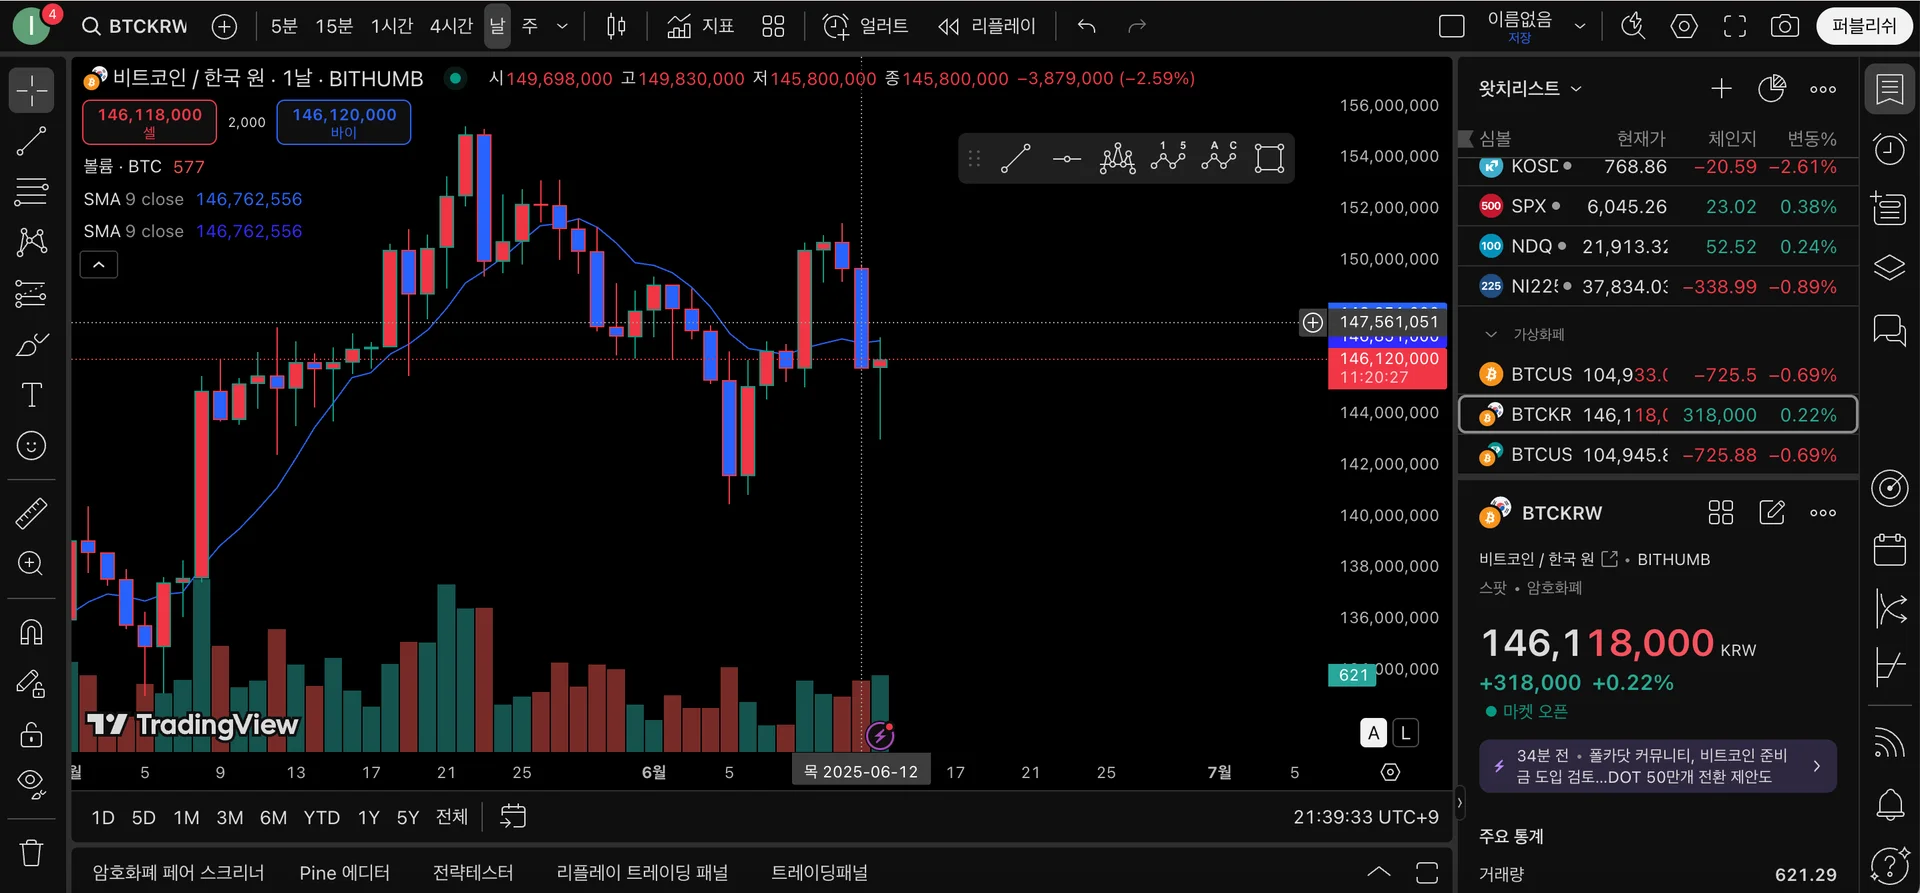Take a chart snapshot with camera icon
The width and height of the screenshot is (1920, 893).
coord(1784,26)
